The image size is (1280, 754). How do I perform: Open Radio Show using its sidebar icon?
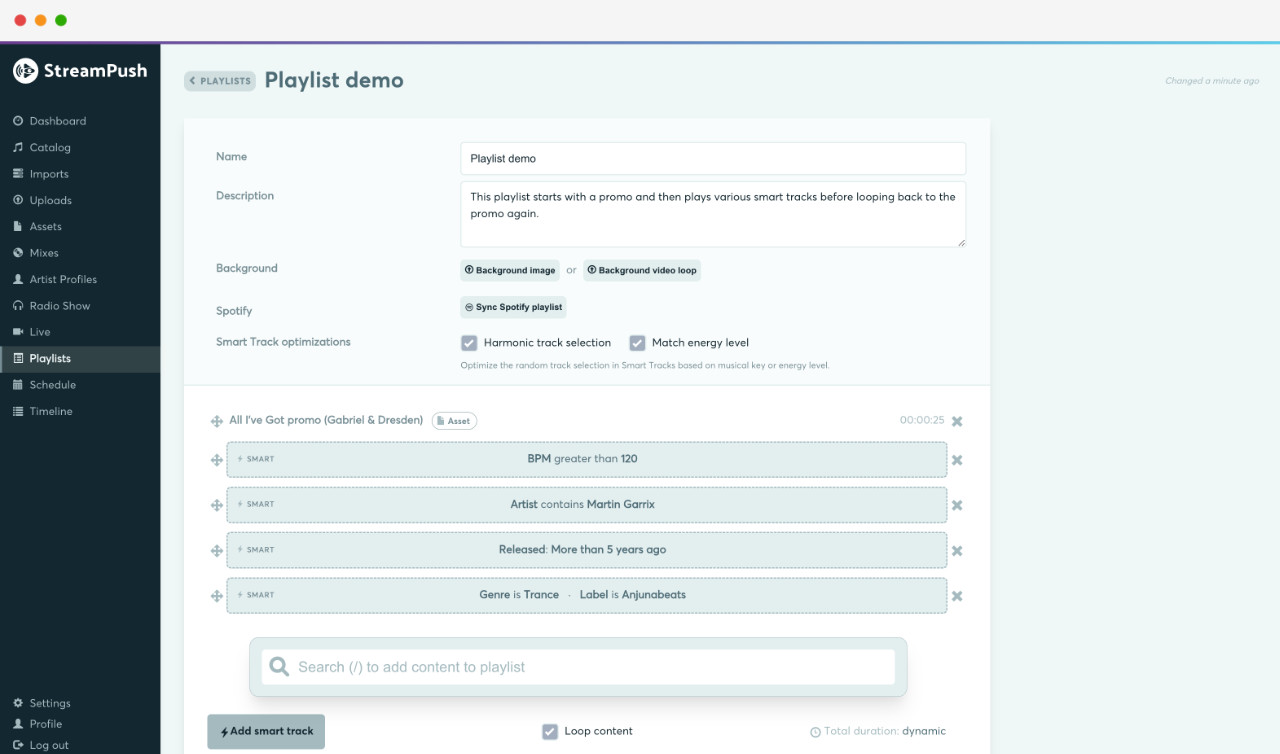[20, 305]
